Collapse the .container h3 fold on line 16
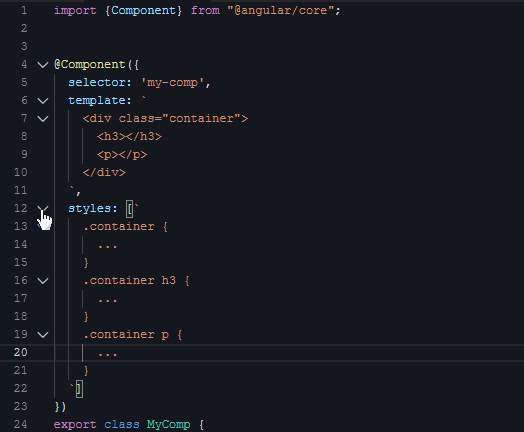 (43, 281)
